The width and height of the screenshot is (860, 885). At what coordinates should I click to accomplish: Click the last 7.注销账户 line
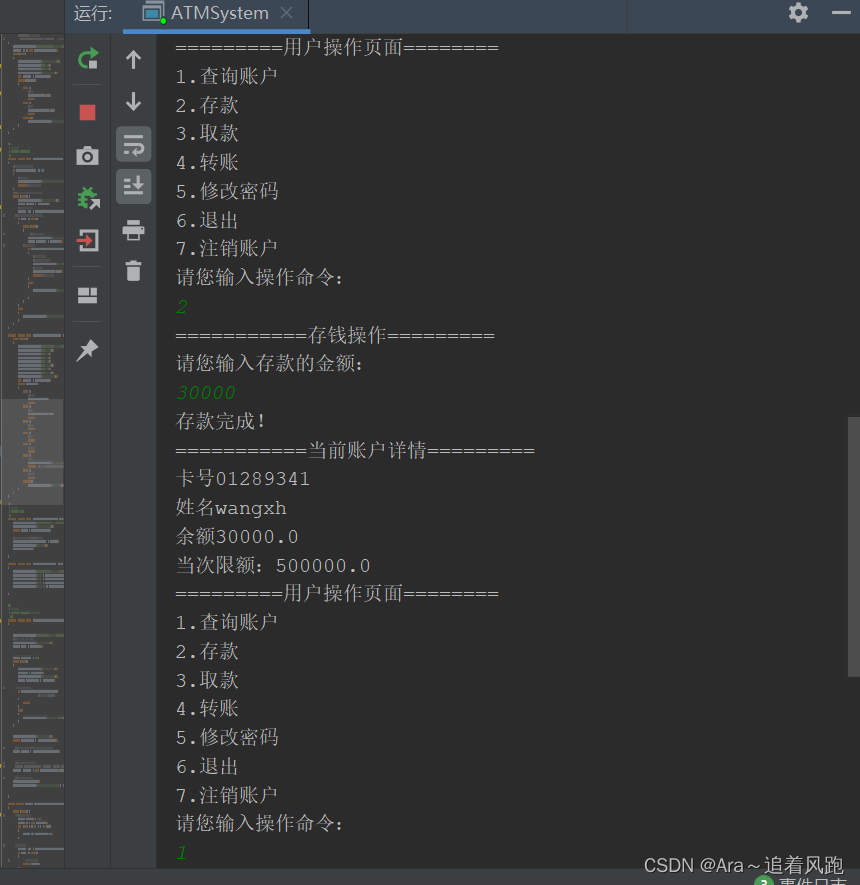226,795
